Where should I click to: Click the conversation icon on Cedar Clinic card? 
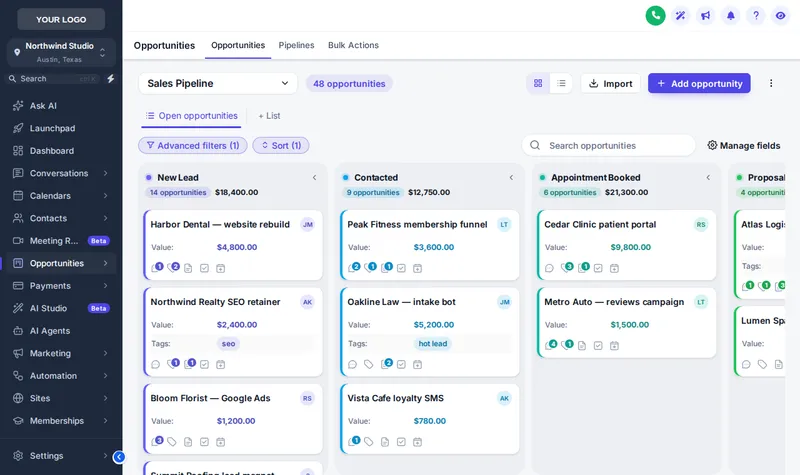tap(549, 268)
